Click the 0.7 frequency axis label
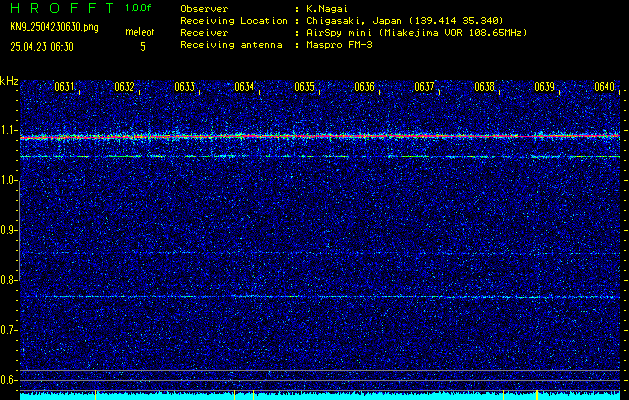629x400 pixels. [x=7, y=330]
